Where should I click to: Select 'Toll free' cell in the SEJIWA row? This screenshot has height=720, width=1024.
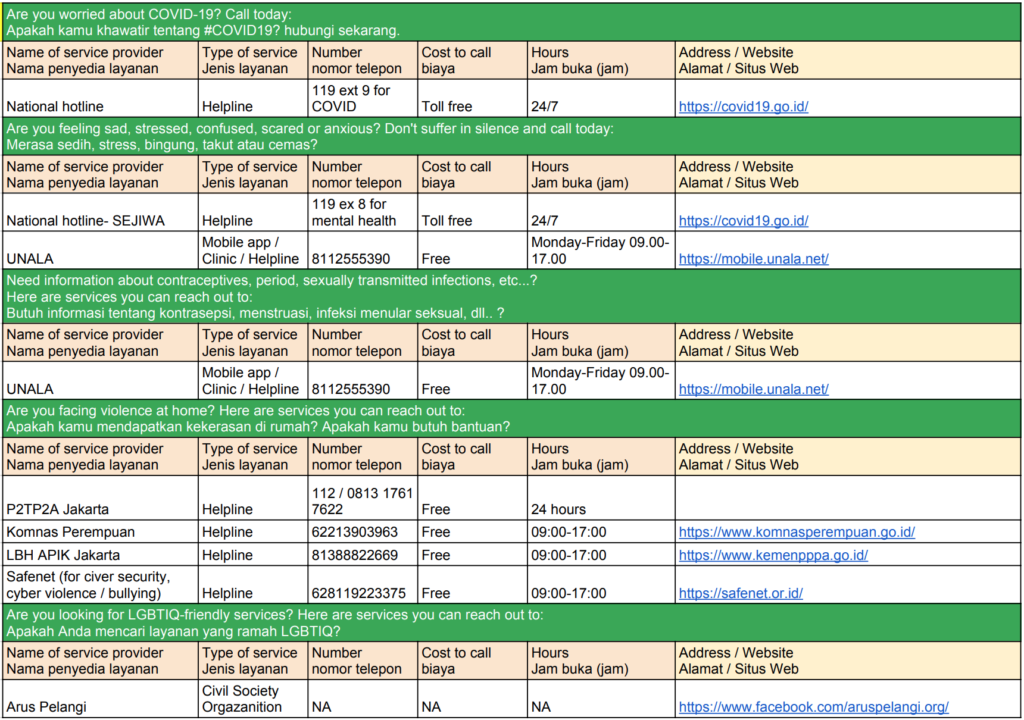pos(472,212)
